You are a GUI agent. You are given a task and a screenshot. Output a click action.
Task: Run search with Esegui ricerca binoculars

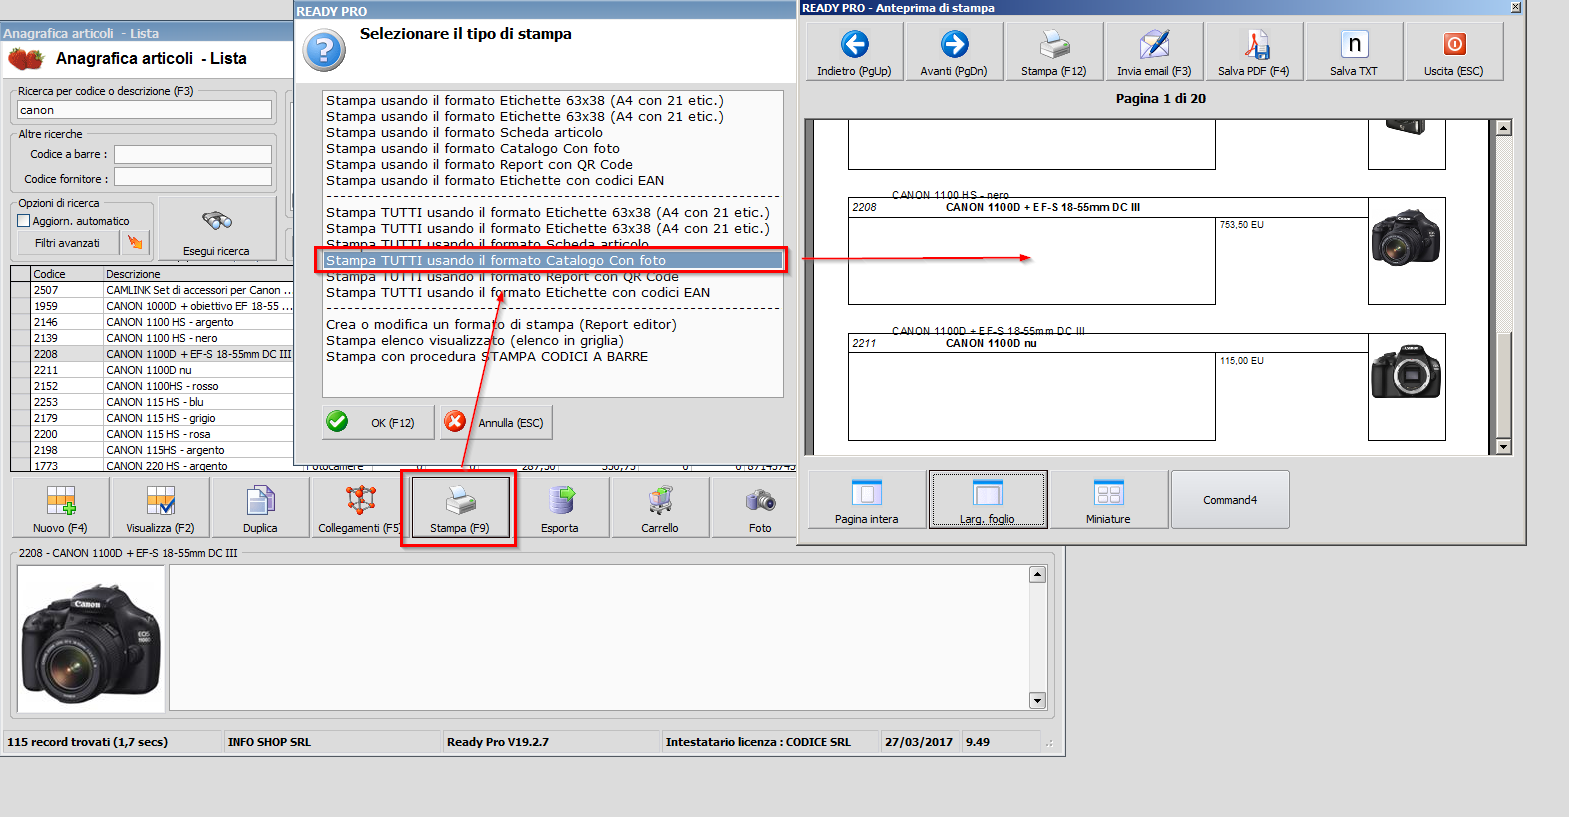point(217,228)
